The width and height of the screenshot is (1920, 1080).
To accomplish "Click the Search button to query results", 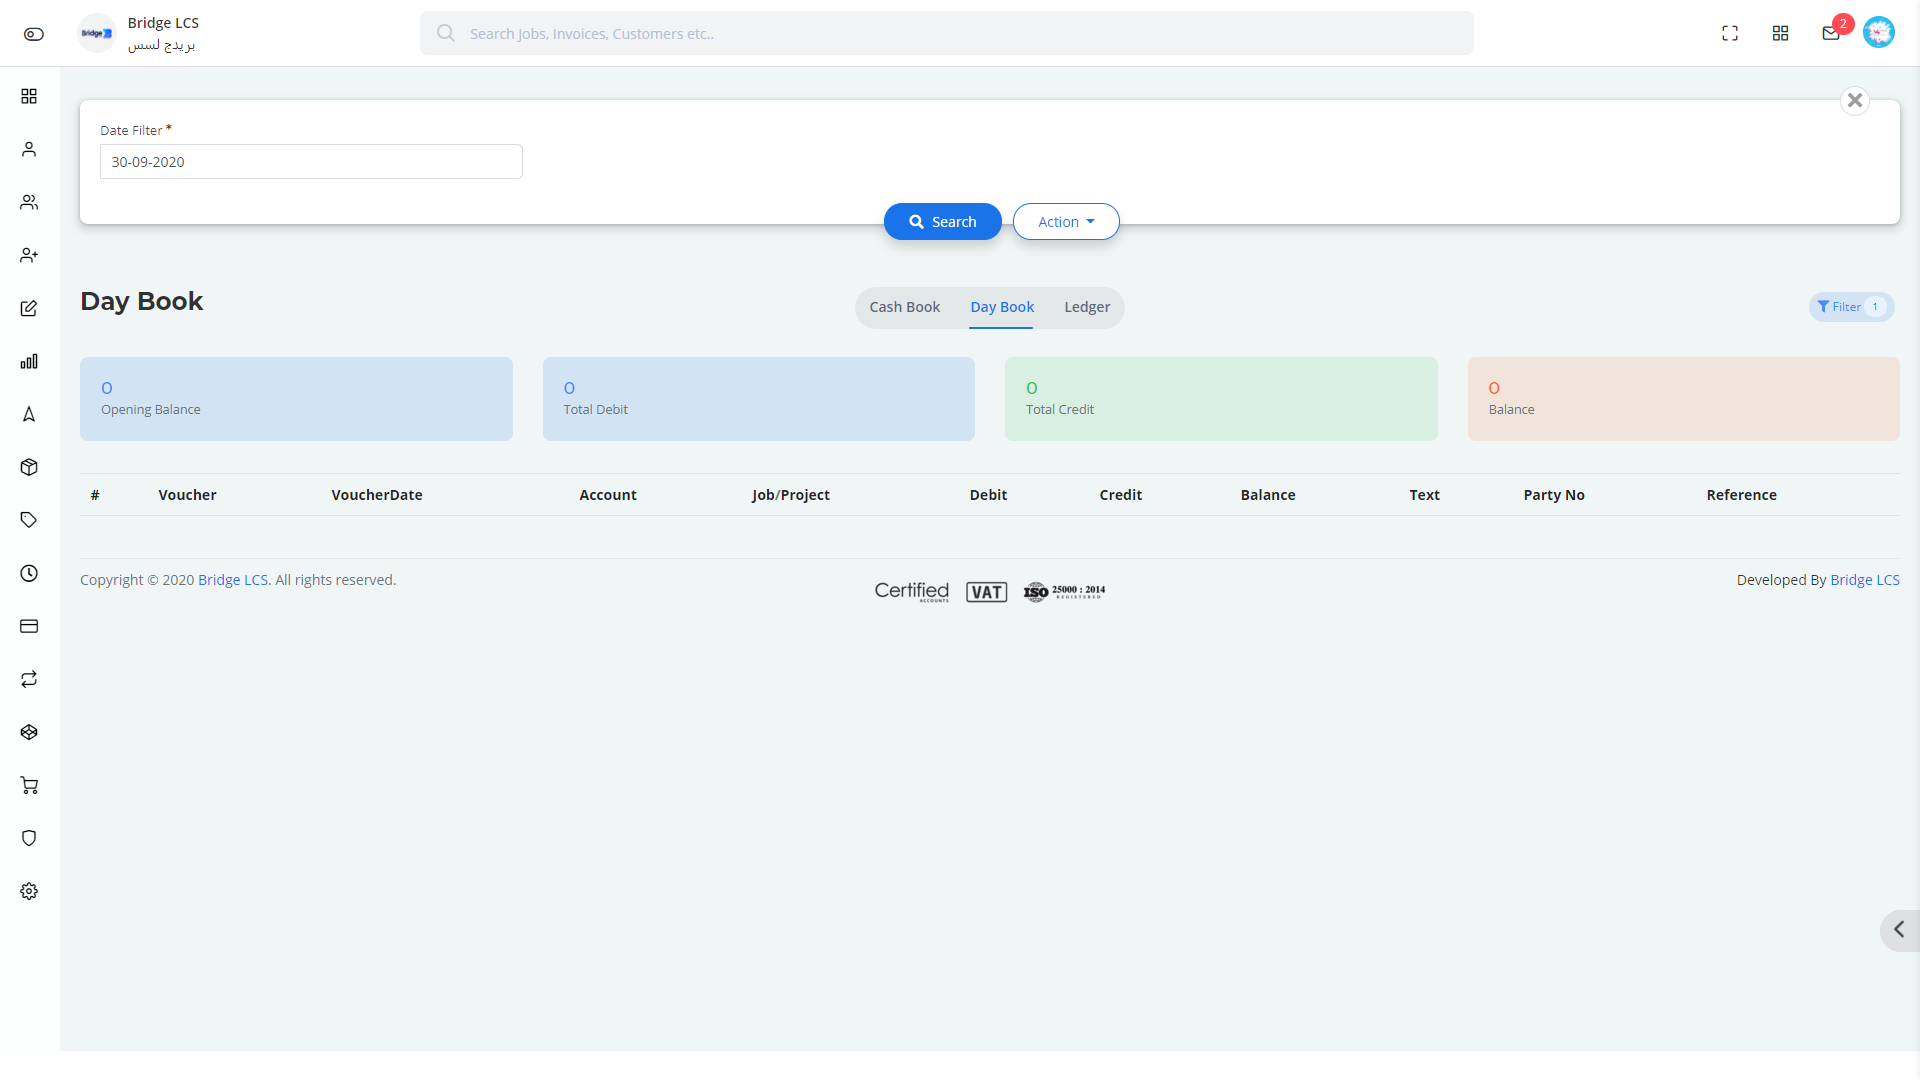I will [x=942, y=222].
